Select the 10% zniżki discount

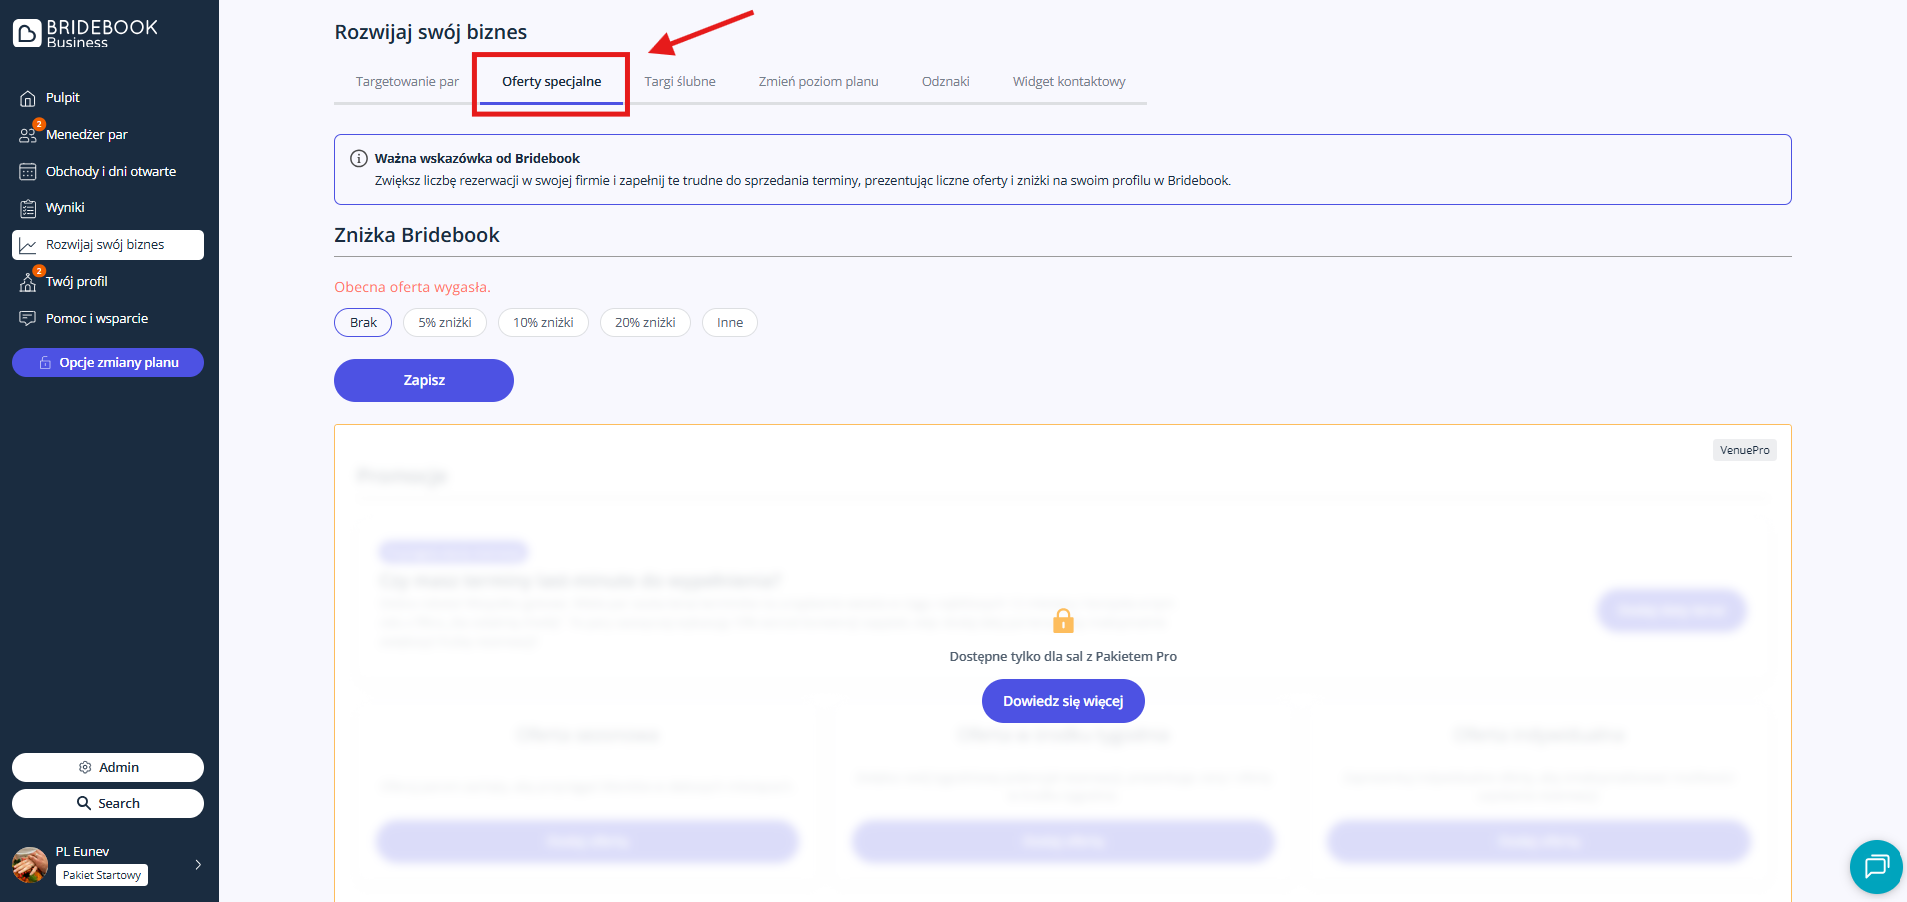(x=543, y=323)
